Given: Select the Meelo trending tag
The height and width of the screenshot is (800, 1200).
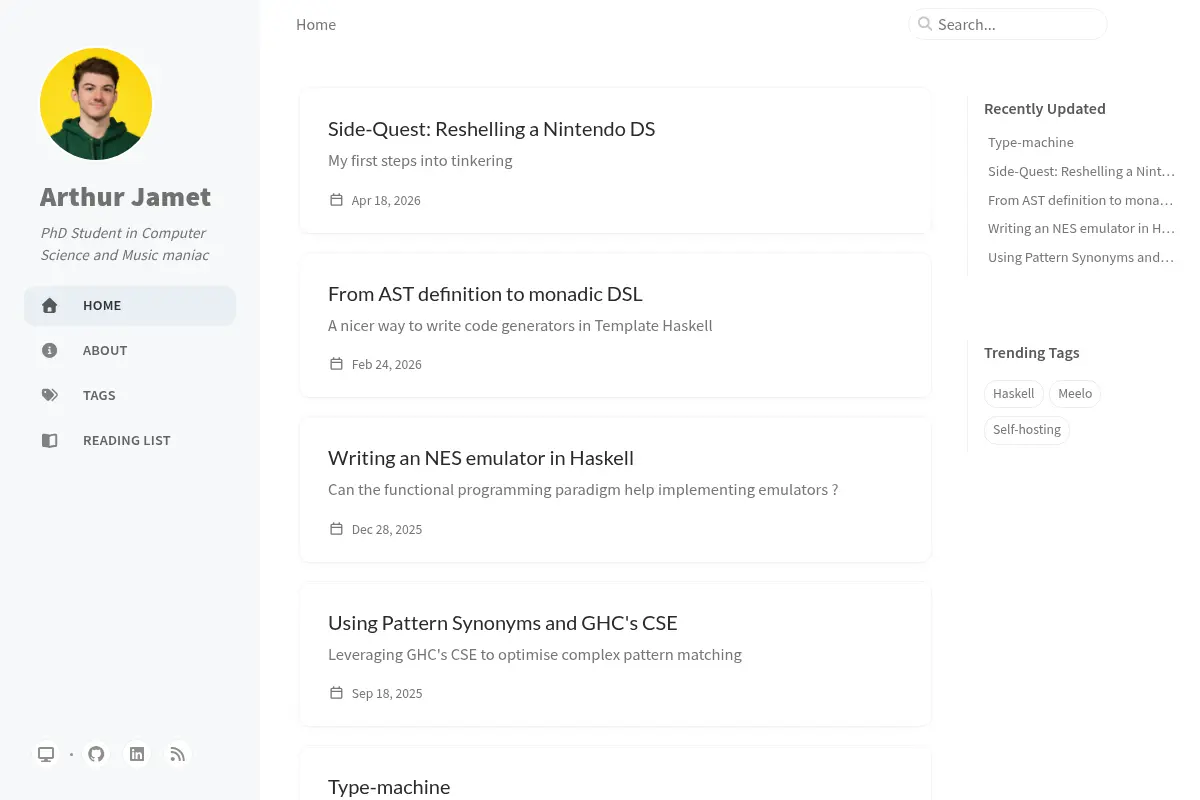Looking at the screenshot, I should tap(1075, 394).
